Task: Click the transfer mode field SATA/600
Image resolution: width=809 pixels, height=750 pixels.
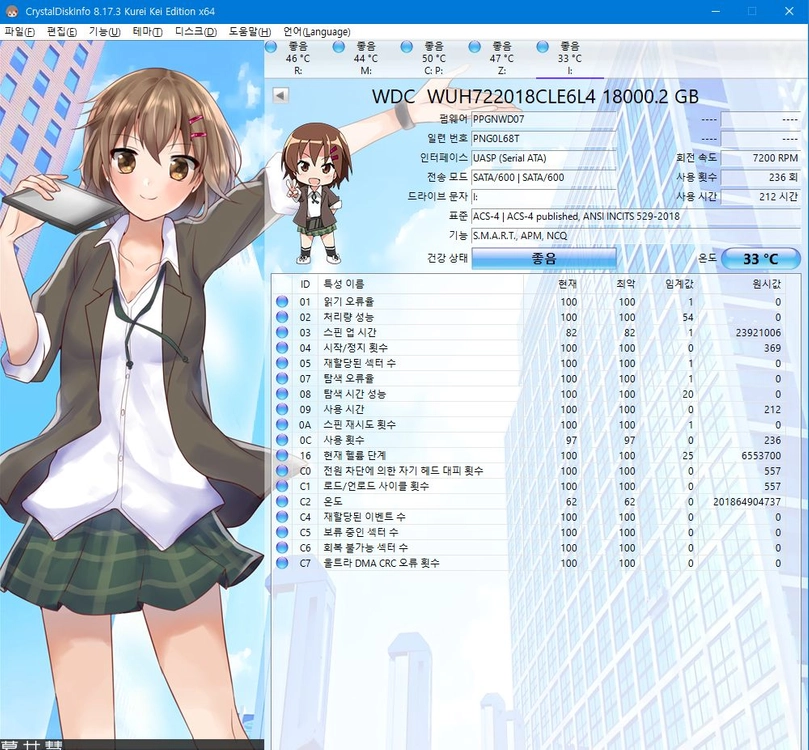Action: click(x=544, y=177)
